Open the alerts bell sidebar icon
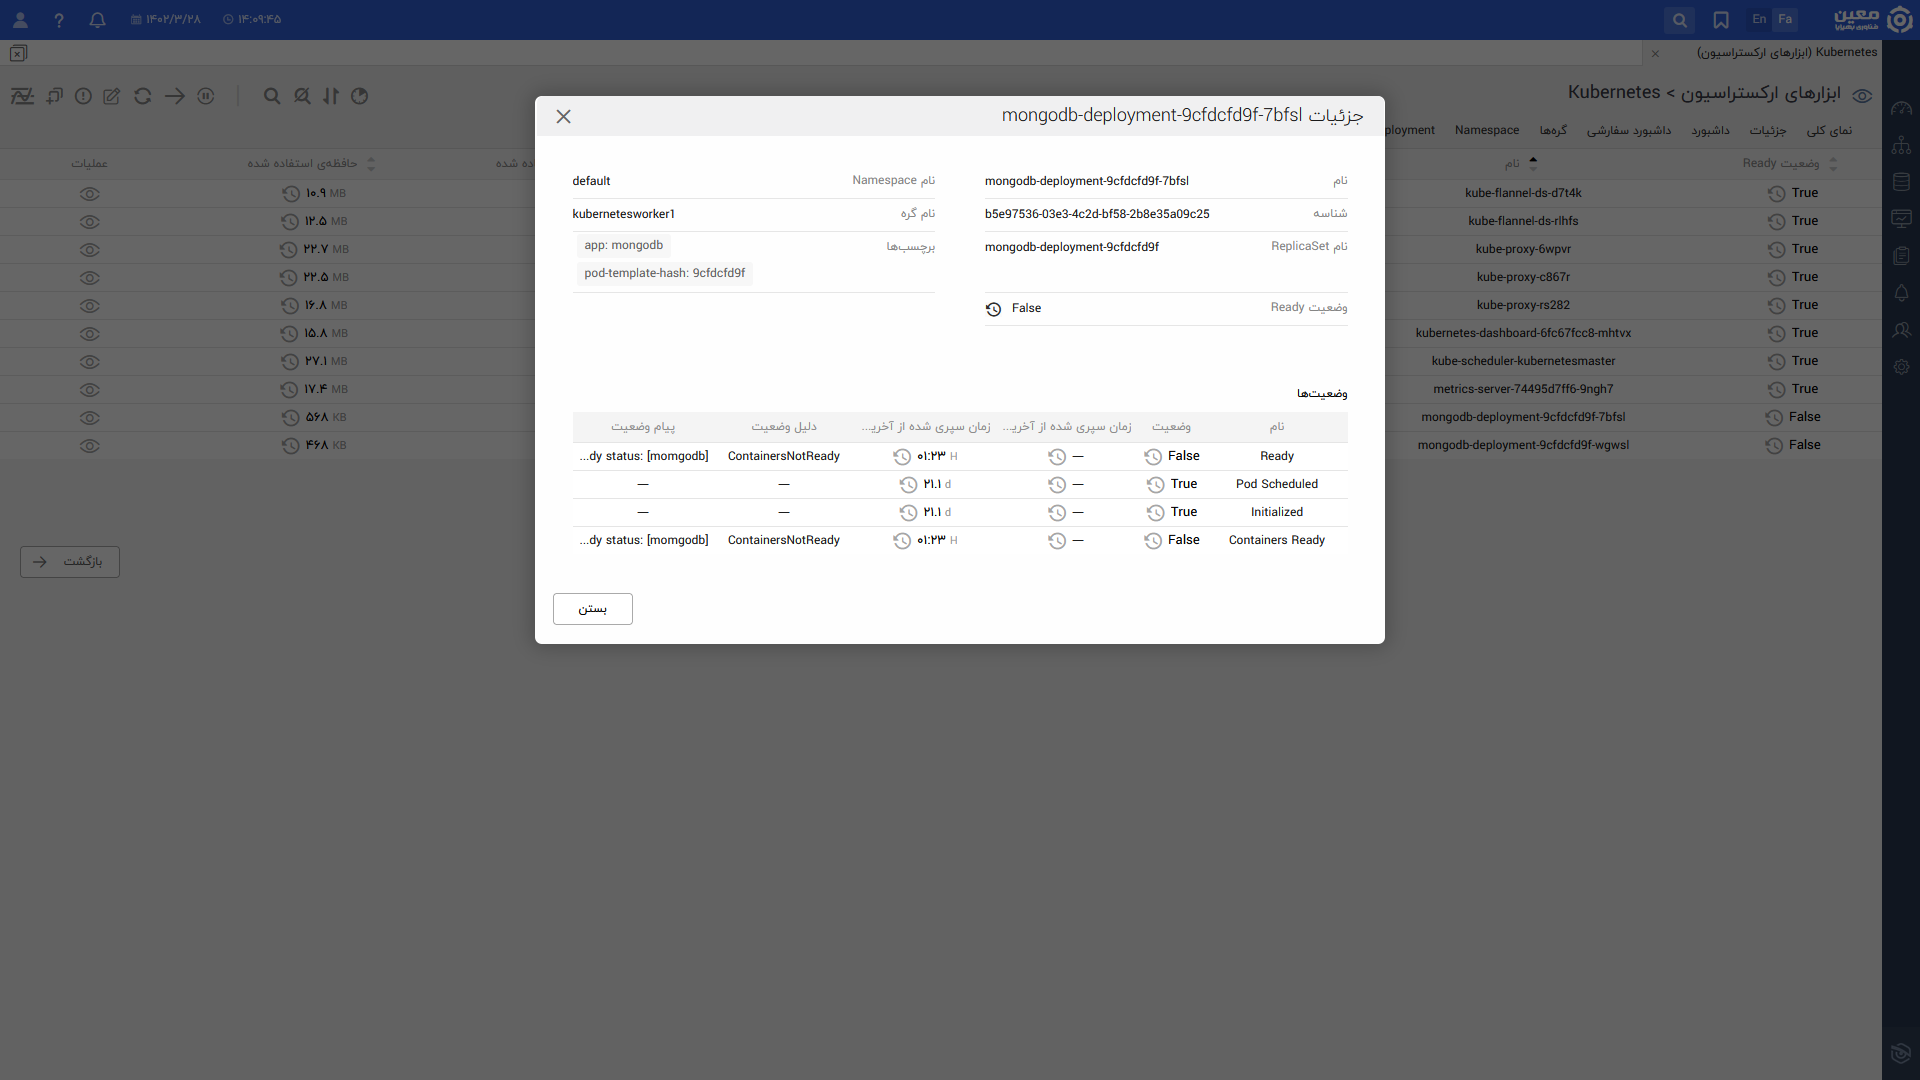Viewport: 1920px width, 1080px height. (1901, 293)
